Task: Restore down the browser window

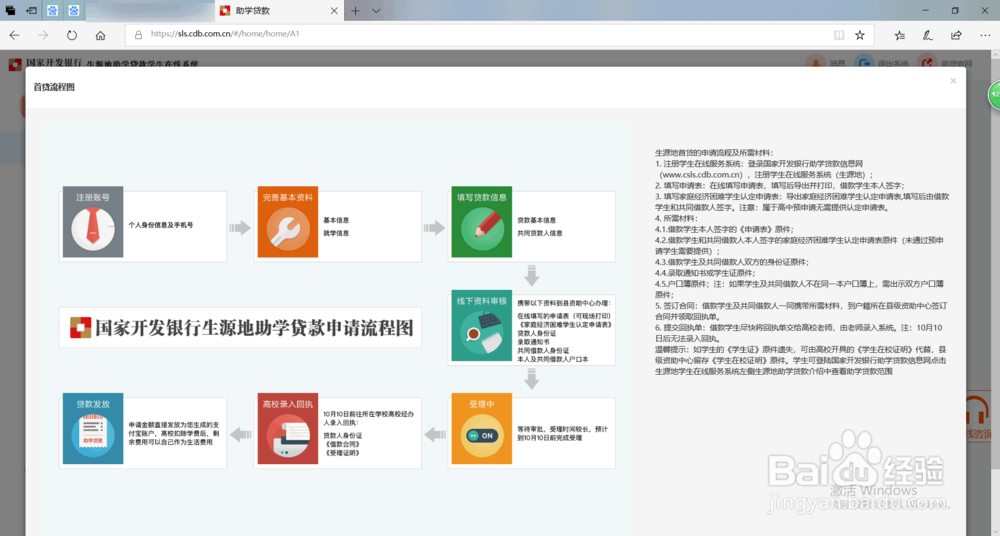Action: tap(955, 10)
